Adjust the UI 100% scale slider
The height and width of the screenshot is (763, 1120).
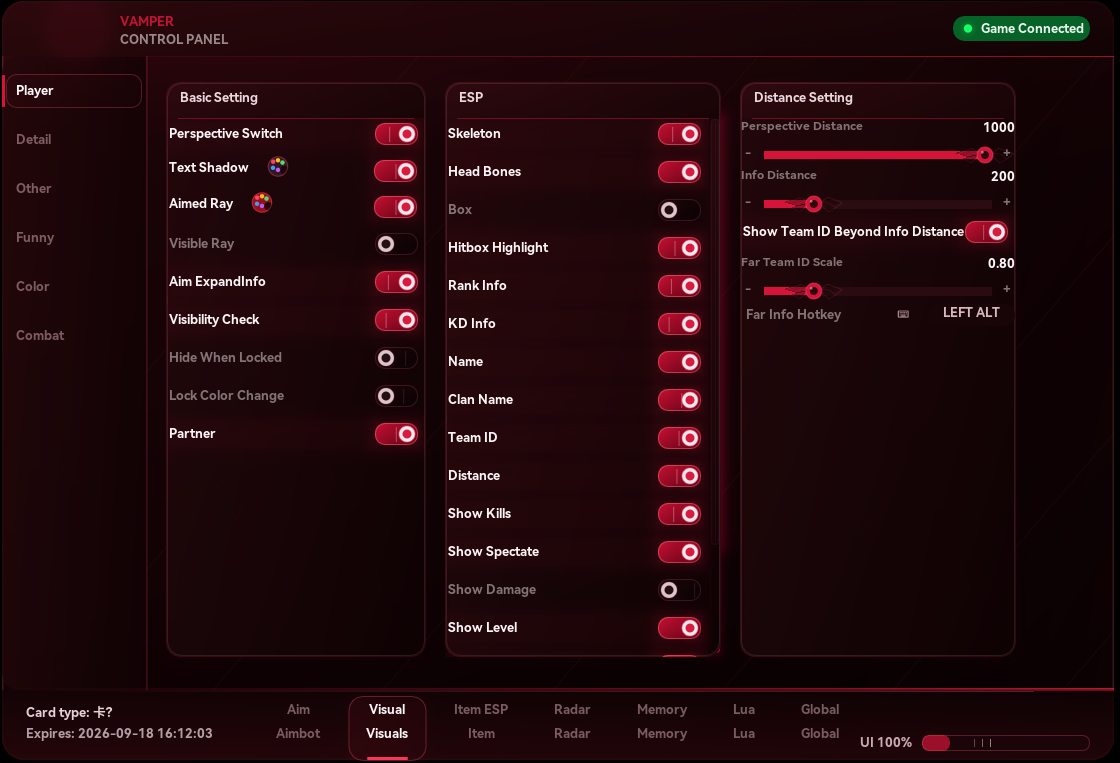click(1005, 743)
